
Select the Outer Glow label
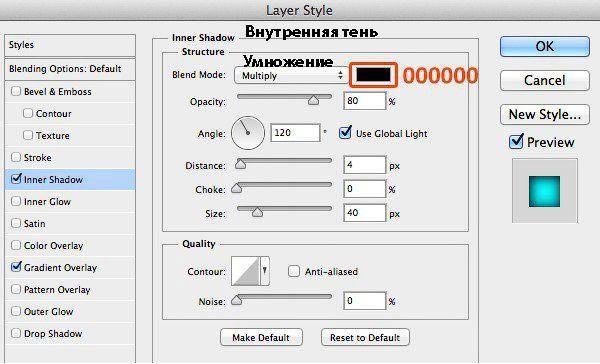pyautogui.click(x=49, y=311)
